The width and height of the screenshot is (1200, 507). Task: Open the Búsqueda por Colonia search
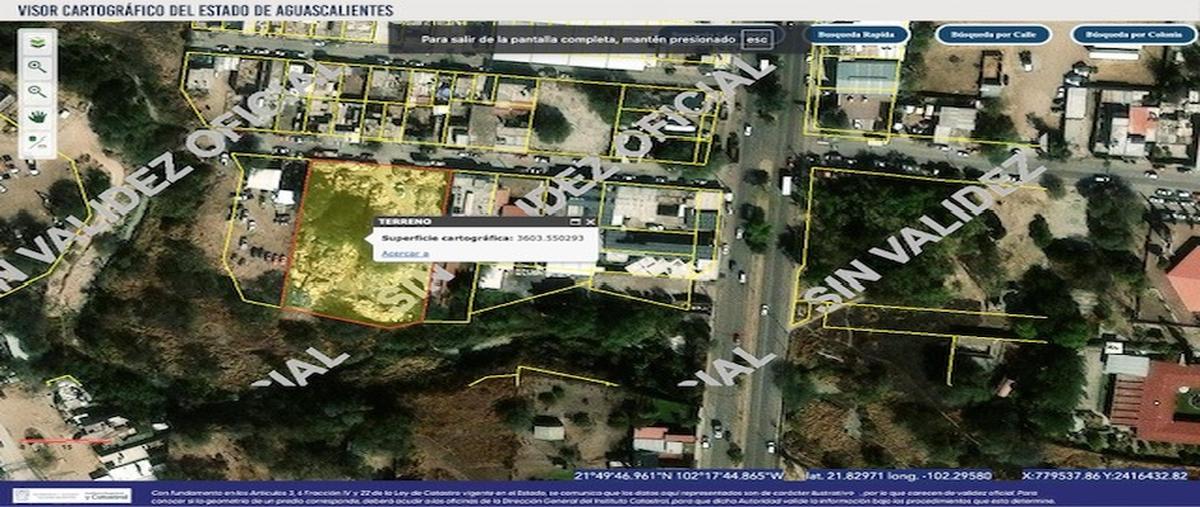coord(1134,34)
